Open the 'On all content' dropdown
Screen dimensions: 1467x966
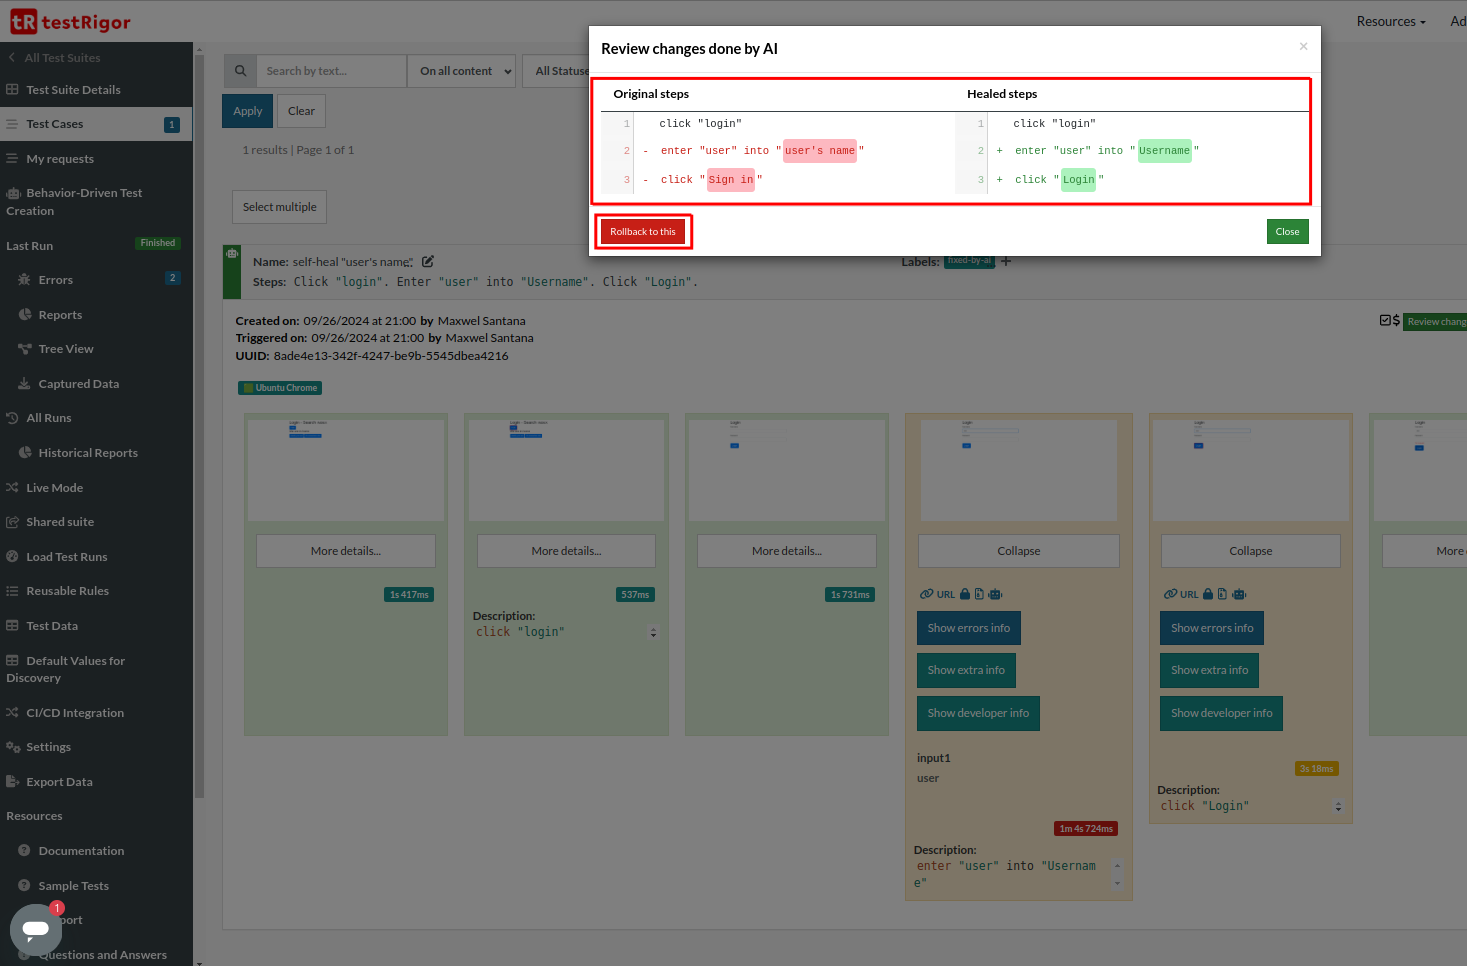point(465,71)
